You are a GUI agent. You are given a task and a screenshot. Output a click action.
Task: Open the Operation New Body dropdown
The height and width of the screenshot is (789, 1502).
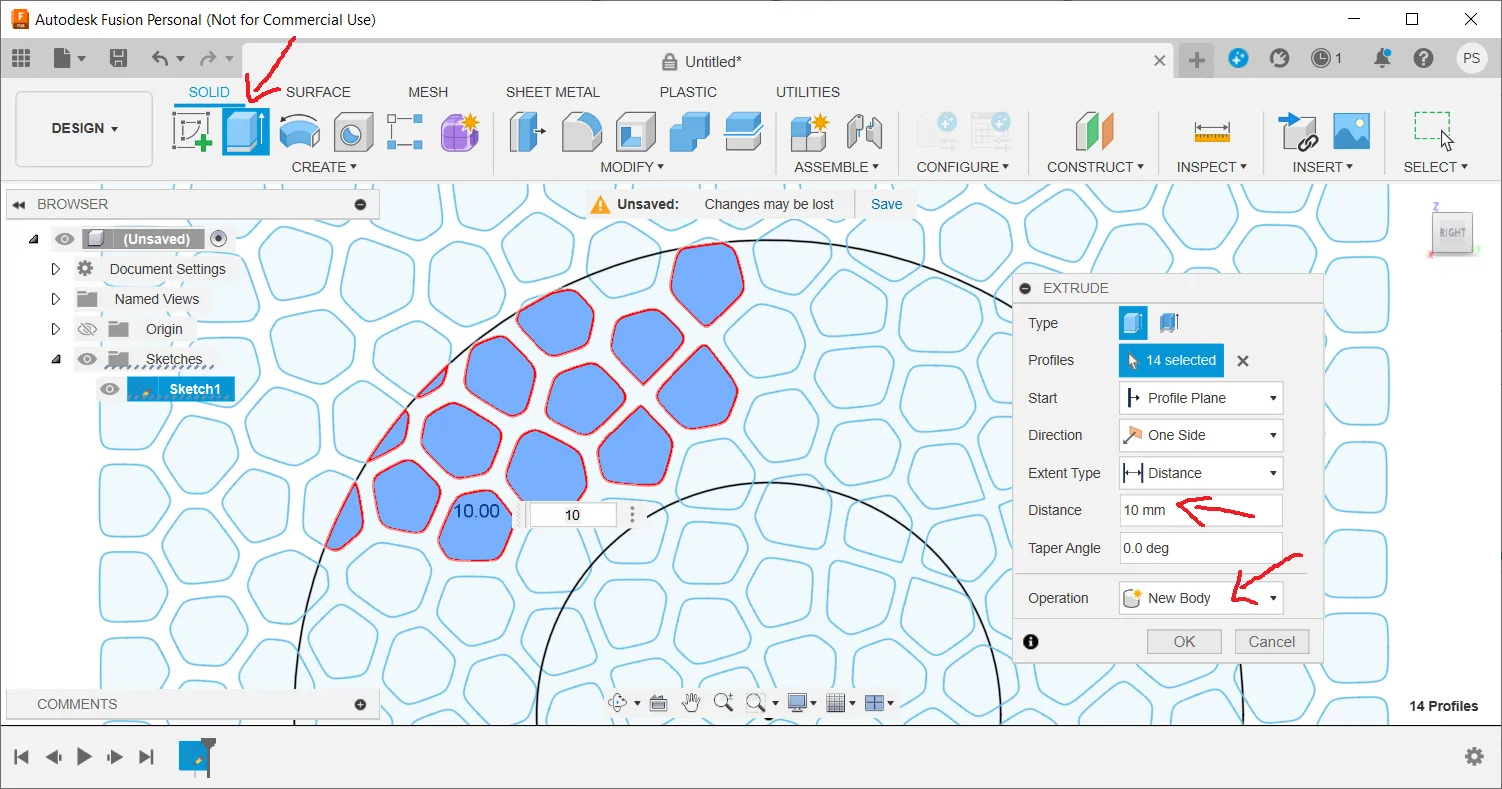(x=1201, y=598)
